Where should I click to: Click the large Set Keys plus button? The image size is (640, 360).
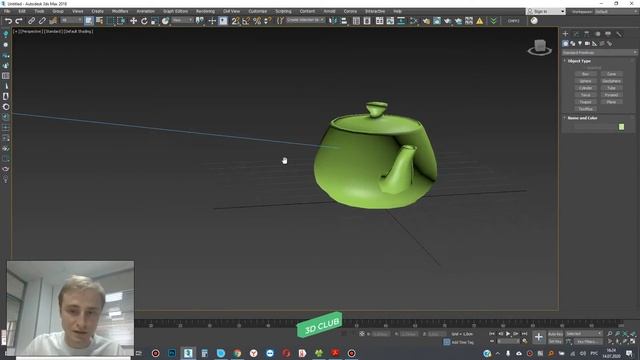click(539, 337)
